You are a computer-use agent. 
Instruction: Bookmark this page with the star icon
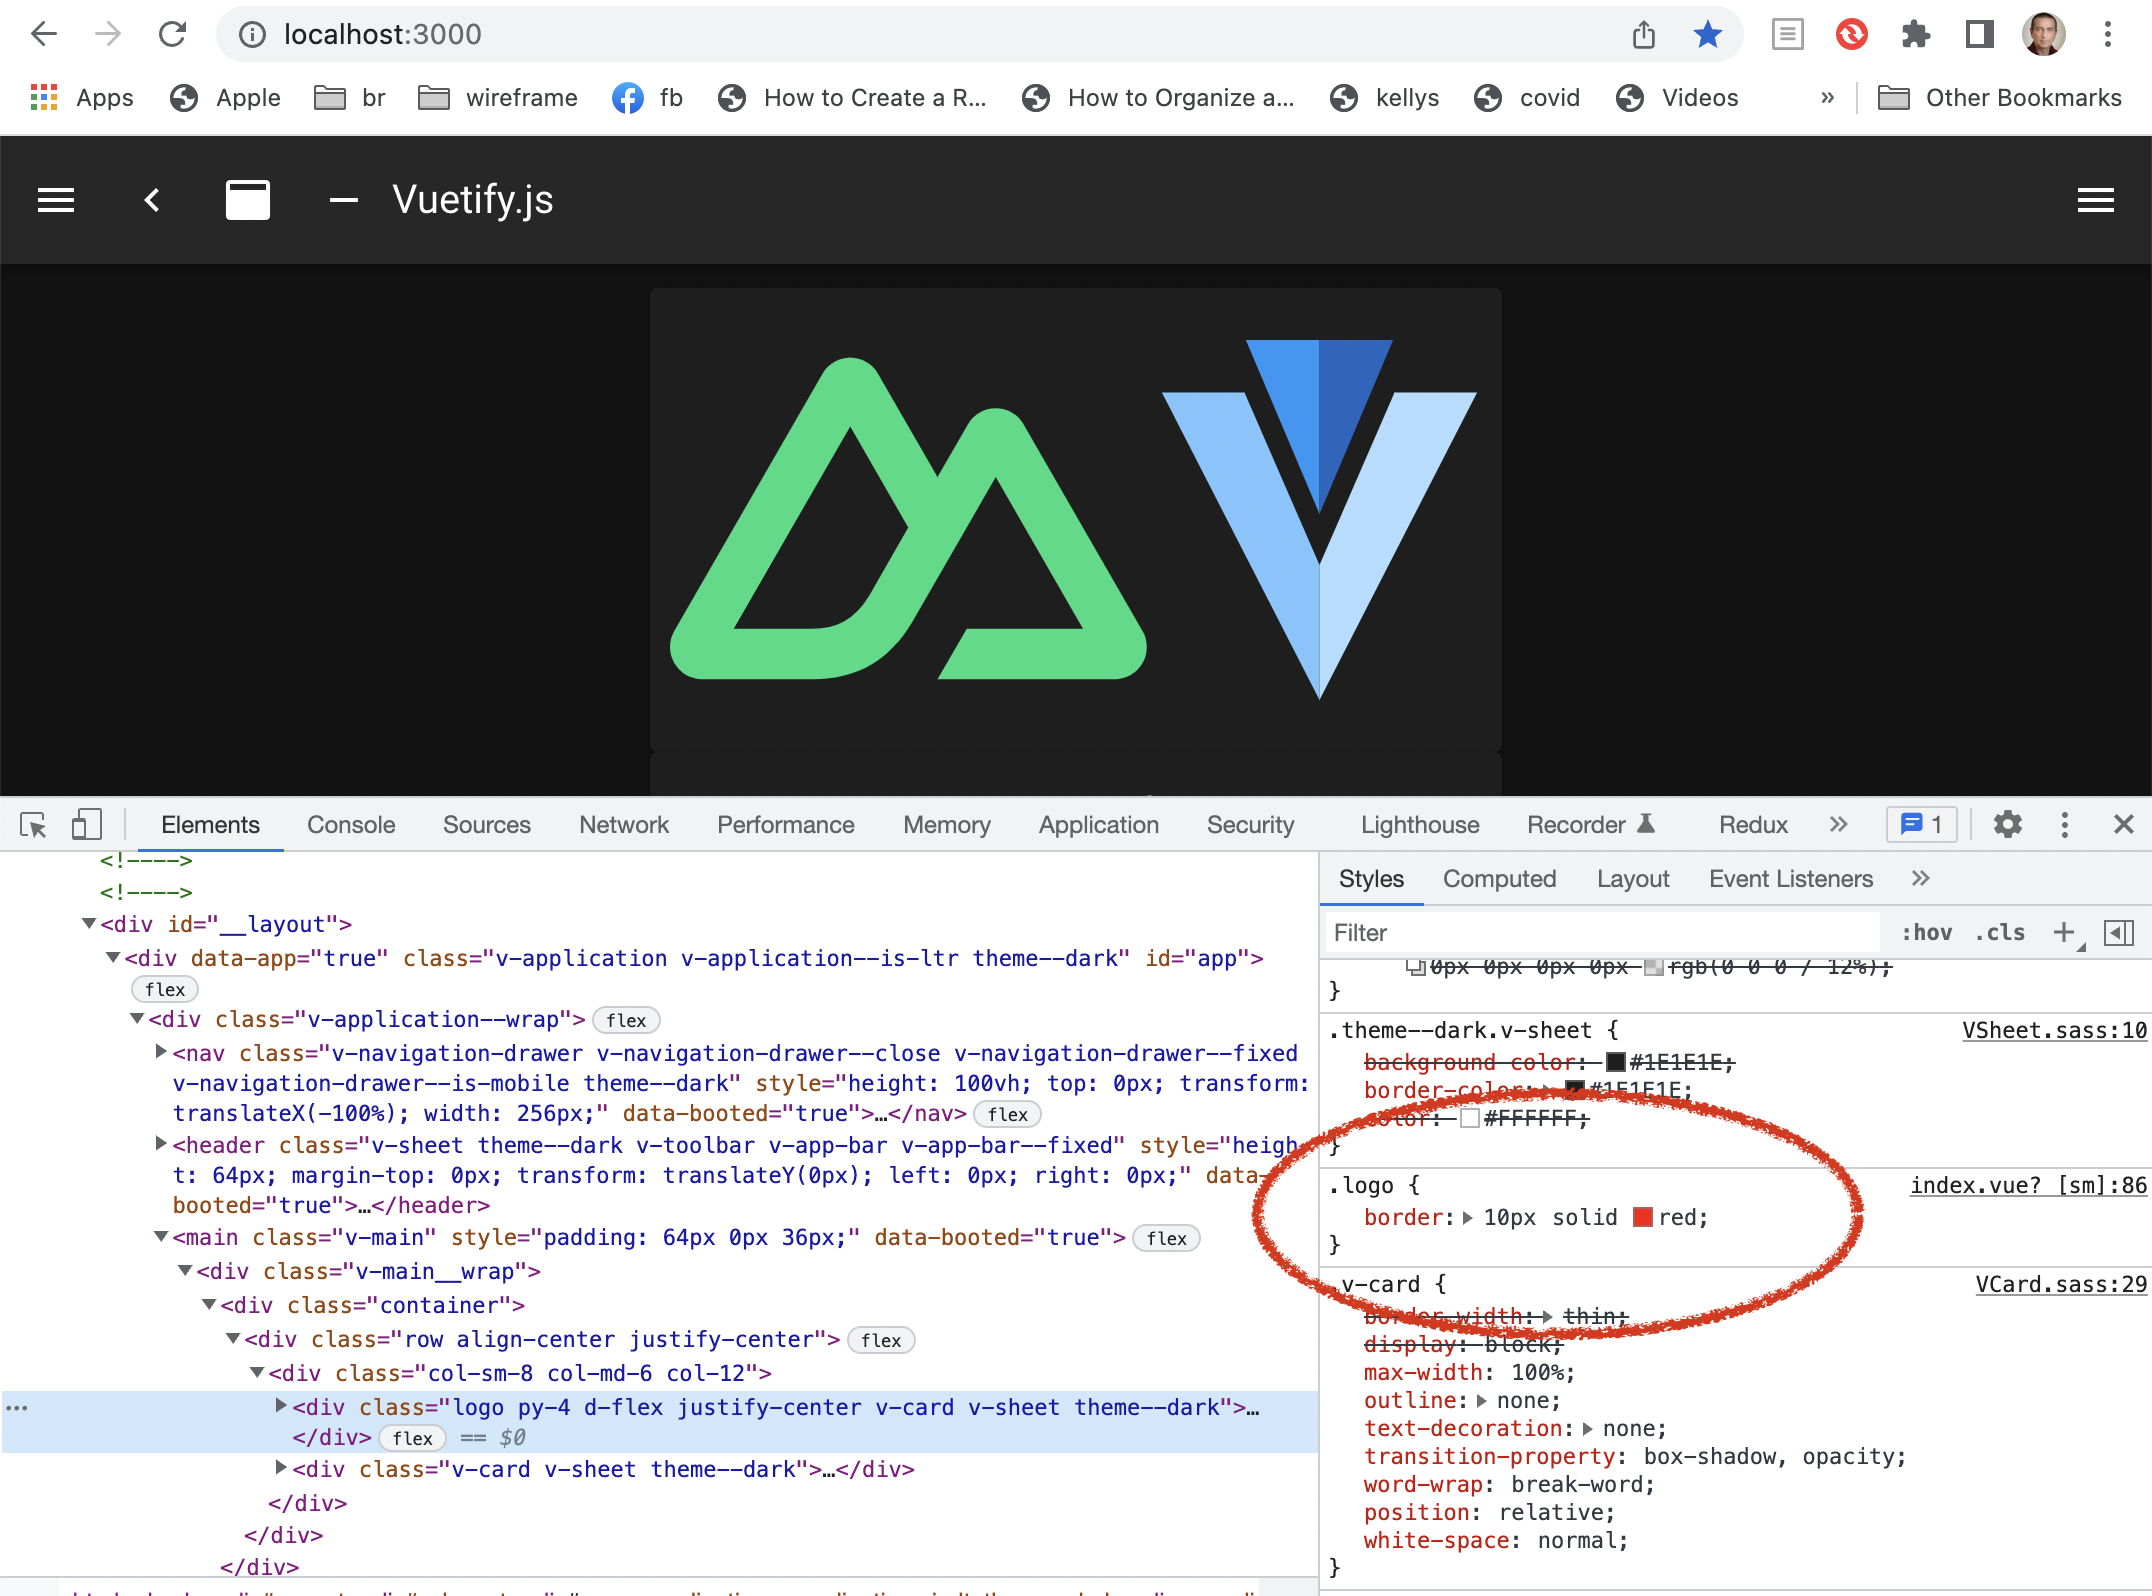tap(1708, 35)
